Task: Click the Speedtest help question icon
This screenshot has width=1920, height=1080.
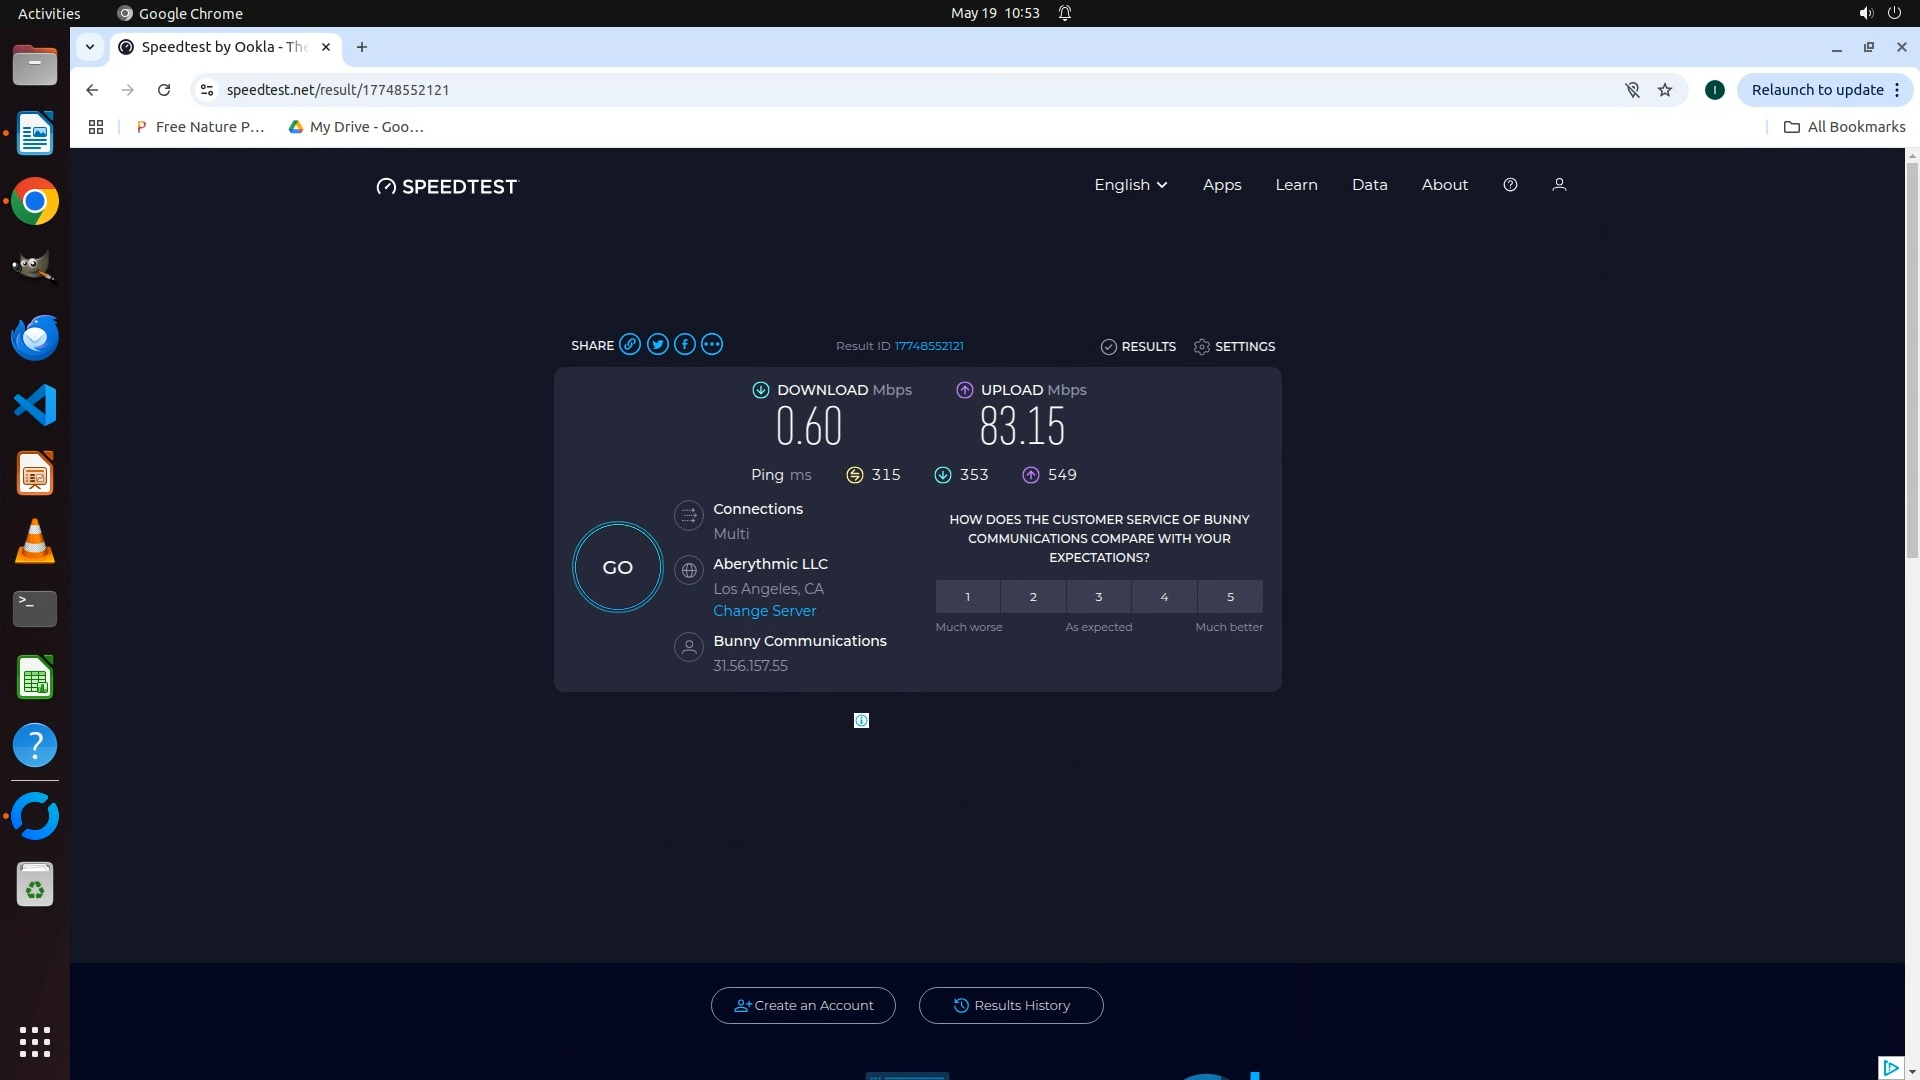Action: pyautogui.click(x=1510, y=185)
